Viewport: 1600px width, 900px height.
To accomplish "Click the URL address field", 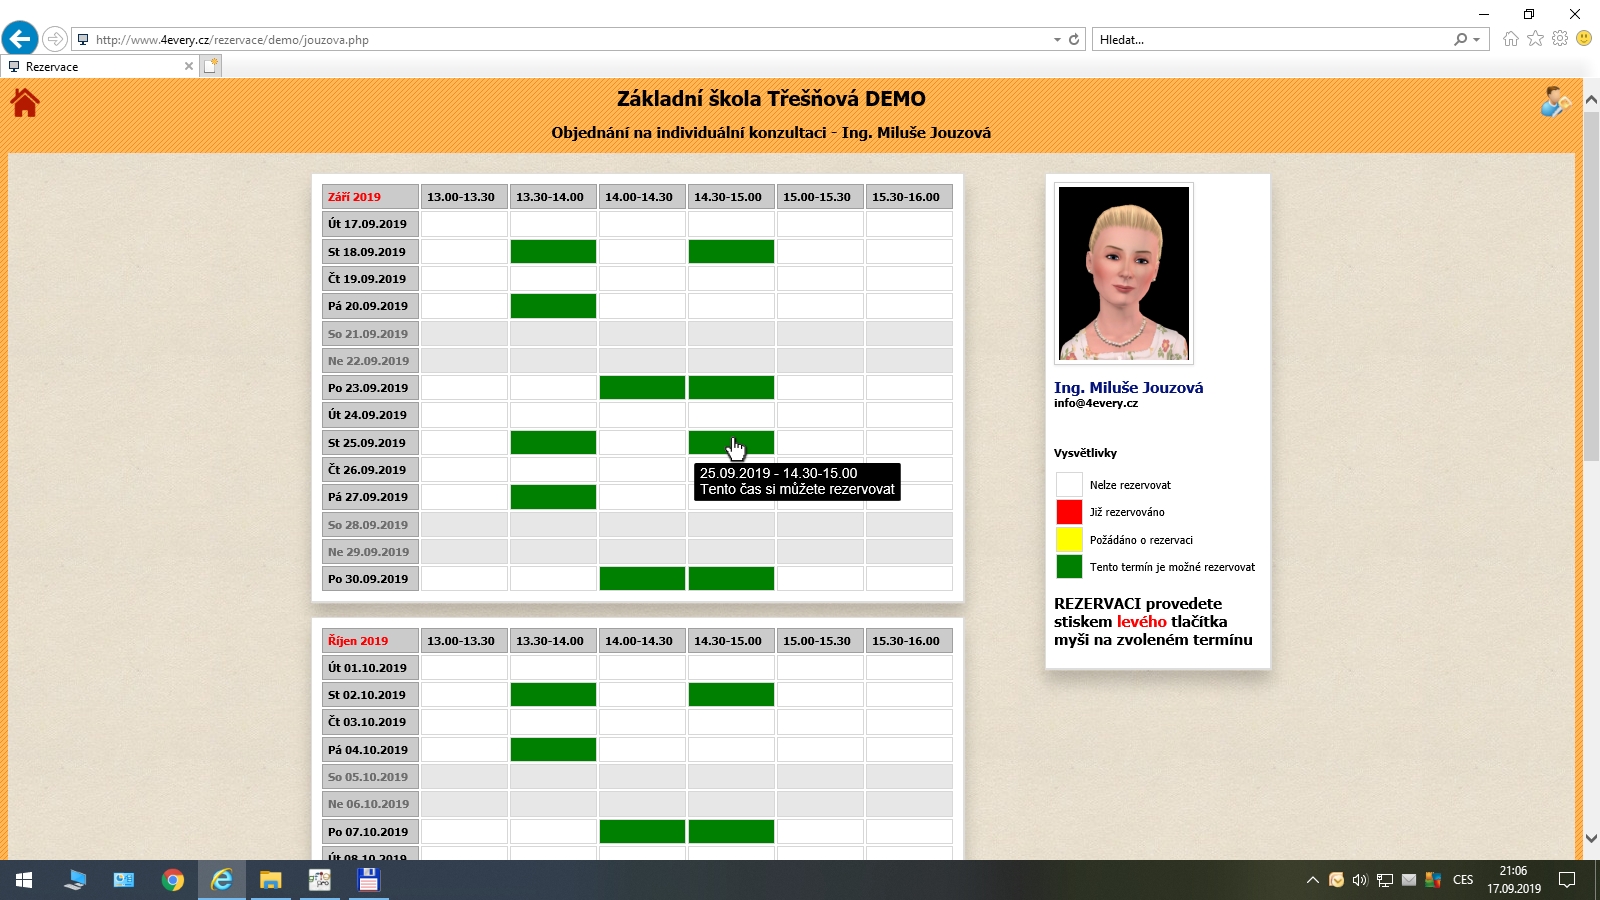I will (x=570, y=40).
